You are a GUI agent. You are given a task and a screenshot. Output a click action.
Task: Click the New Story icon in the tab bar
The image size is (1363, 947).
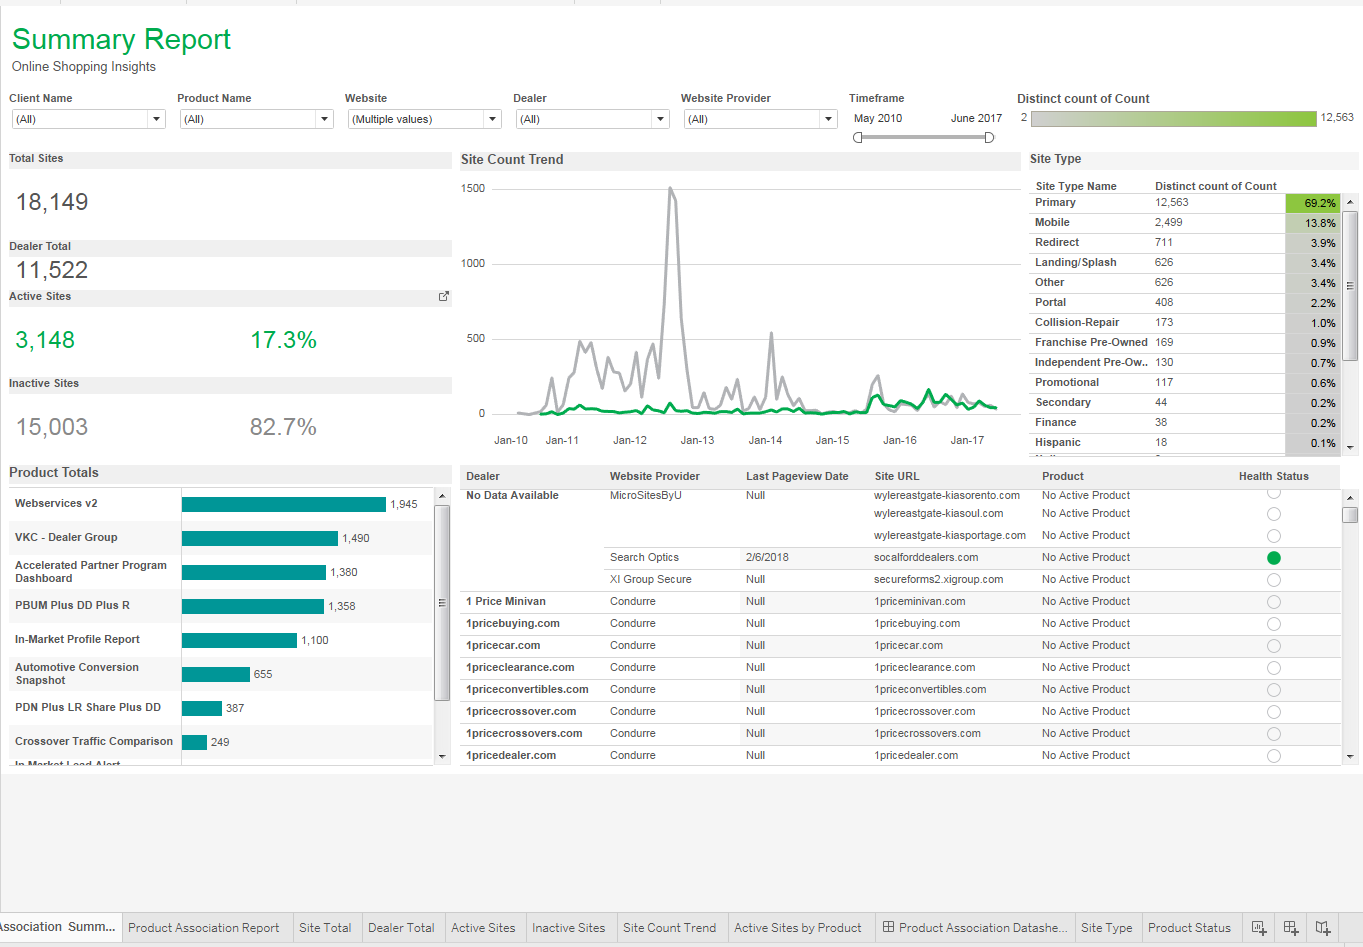1323,927
